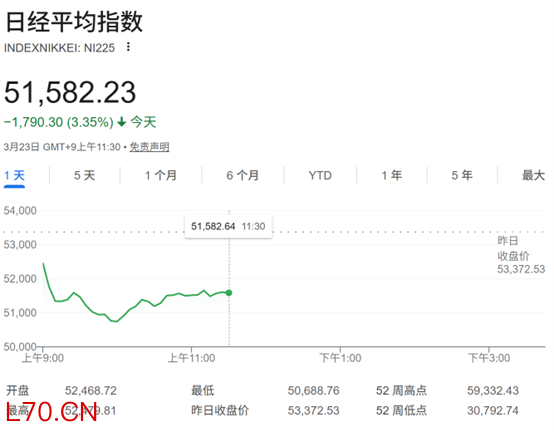Select the 6 个月 range tab
The image size is (554, 432).
243,175
